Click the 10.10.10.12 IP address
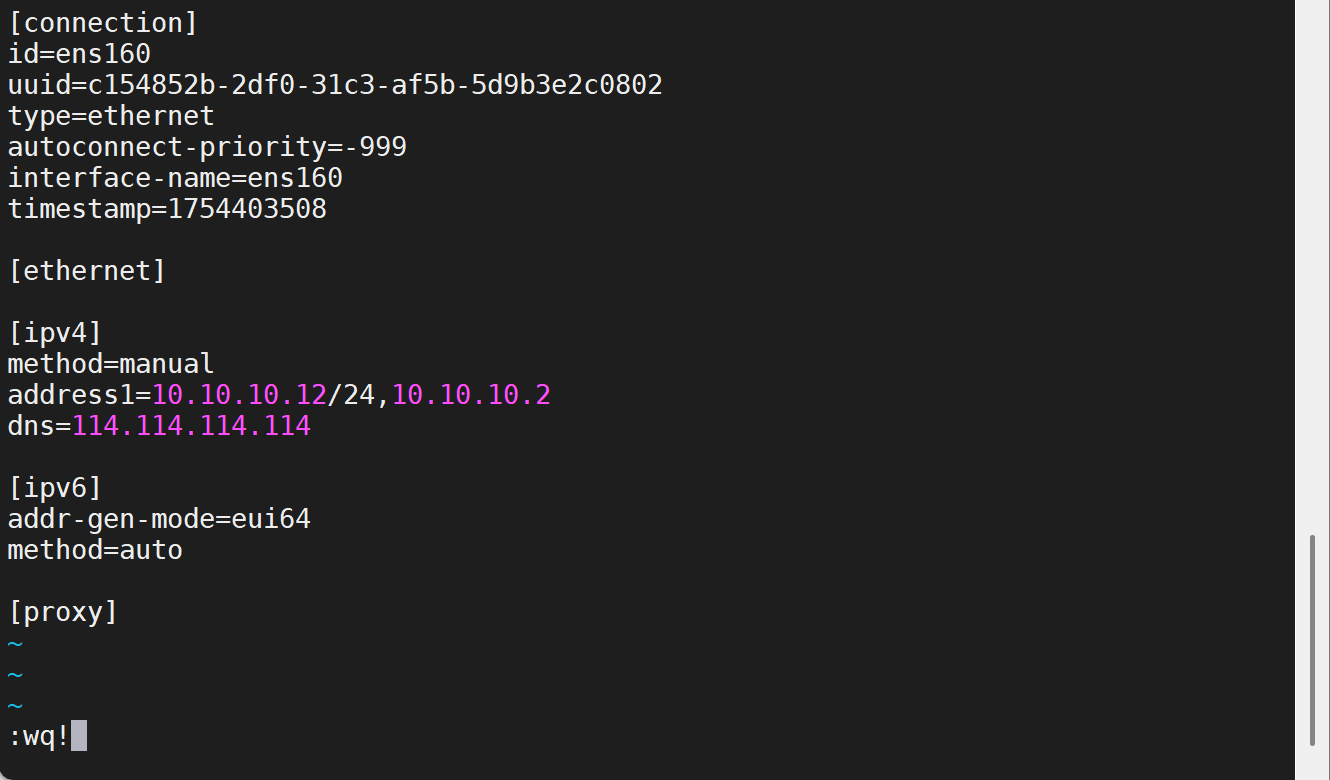Viewport: 1330px width, 780px height. [239, 395]
